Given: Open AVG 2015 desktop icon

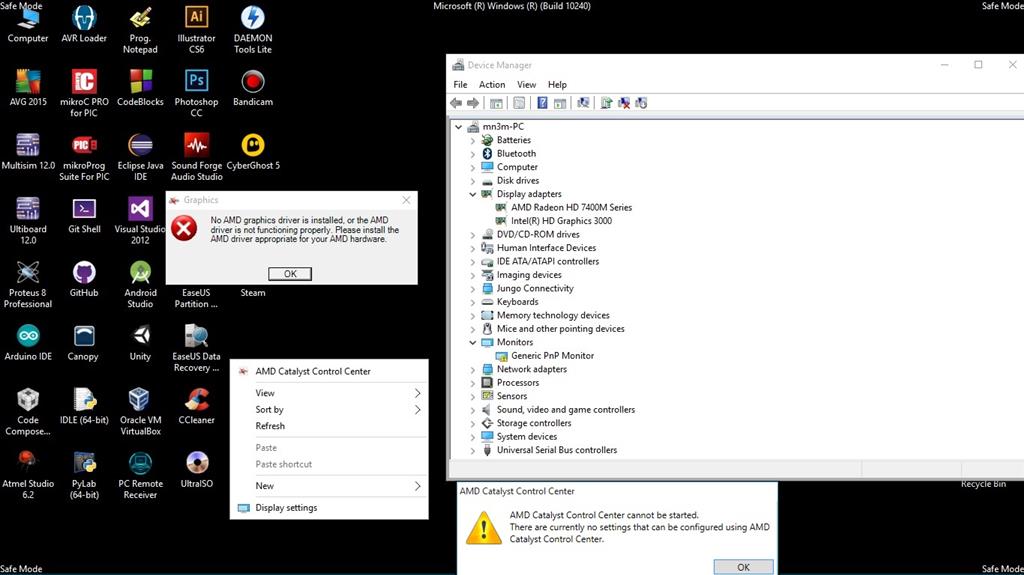Looking at the screenshot, I should (28, 88).
